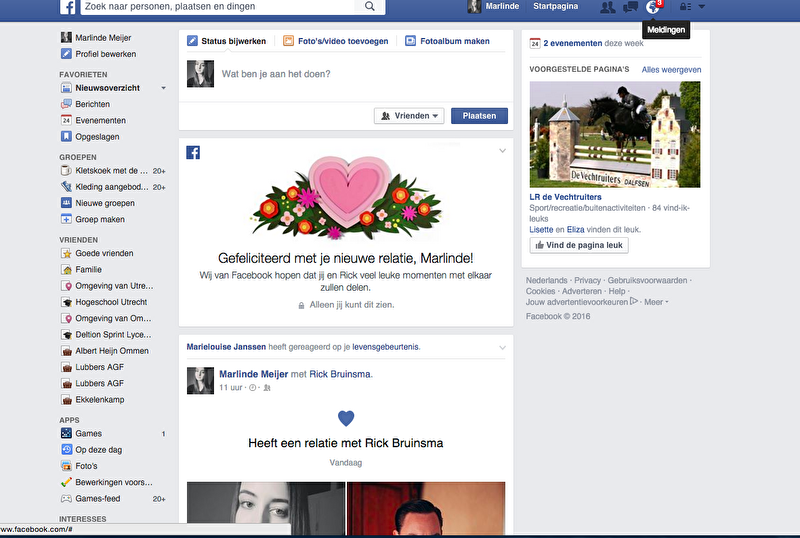The height and width of the screenshot is (538, 800).
Task: Click the Privacy footer link
Action: click(x=587, y=281)
